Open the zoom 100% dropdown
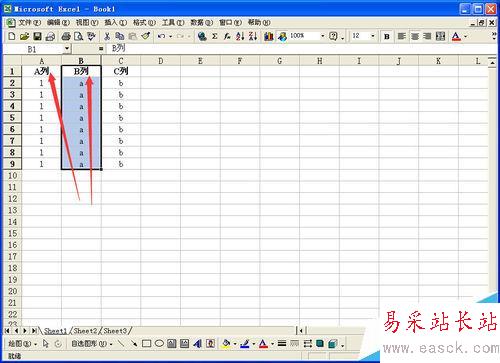Image resolution: width=500 pixels, height=363 pixels. [322, 36]
